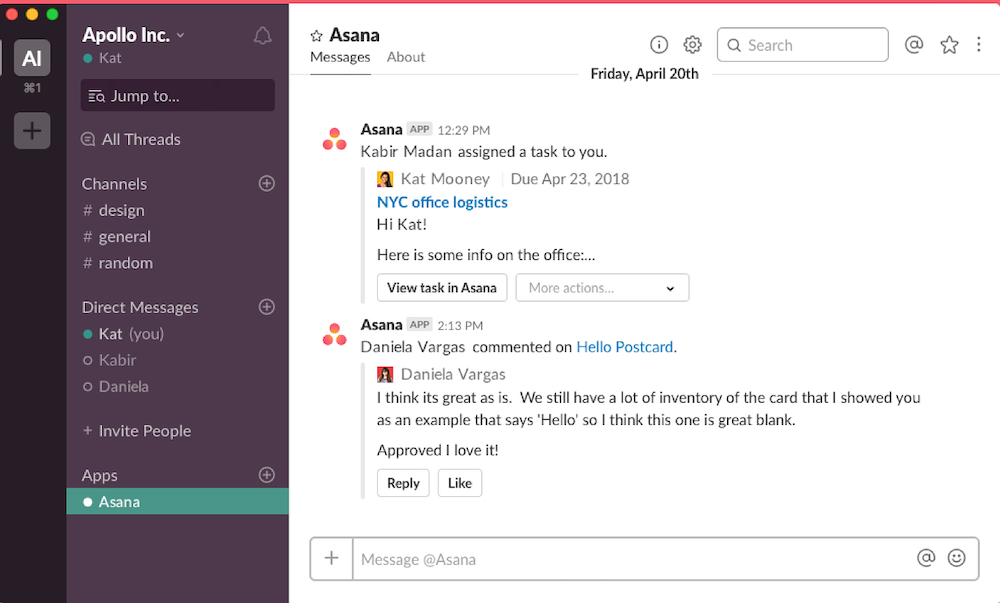Start a new direct message via plus icon

coord(267,307)
